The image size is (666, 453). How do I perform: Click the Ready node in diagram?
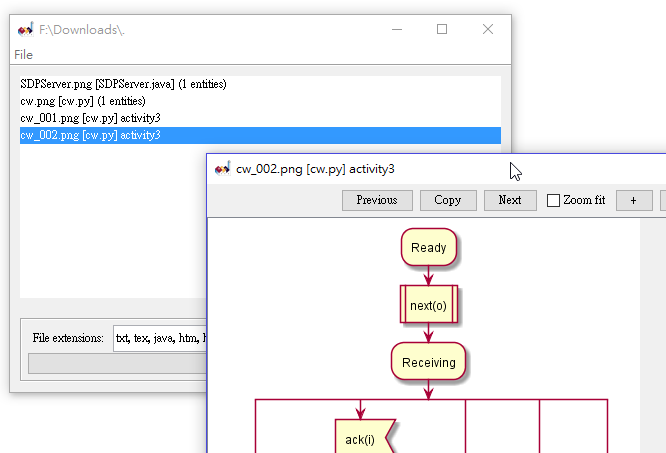coord(429,248)
